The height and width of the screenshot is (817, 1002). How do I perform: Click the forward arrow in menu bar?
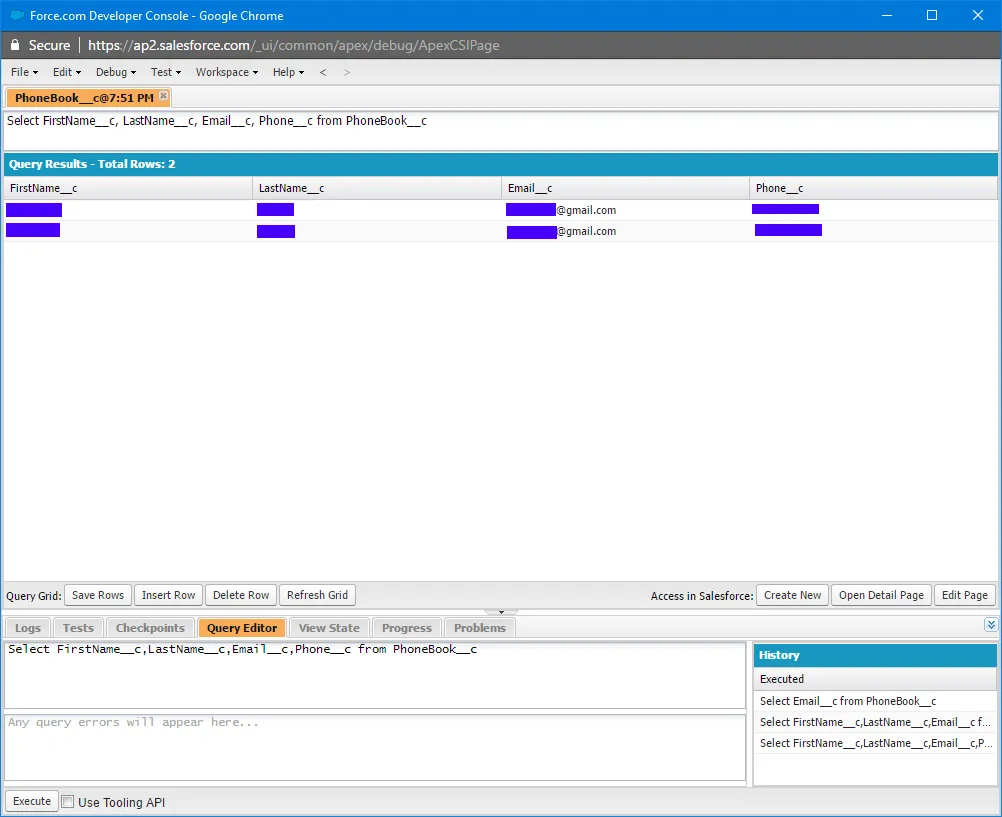point(347,72)
